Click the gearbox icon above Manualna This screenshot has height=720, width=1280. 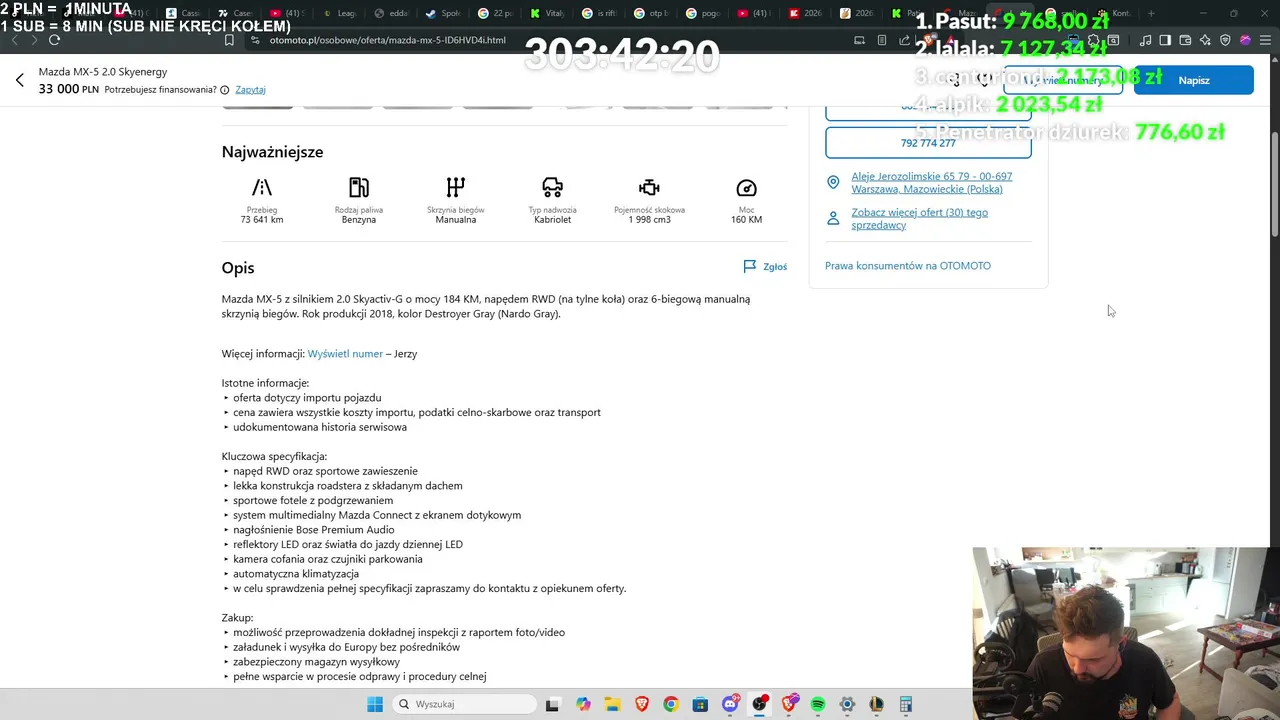click(456, 187)
